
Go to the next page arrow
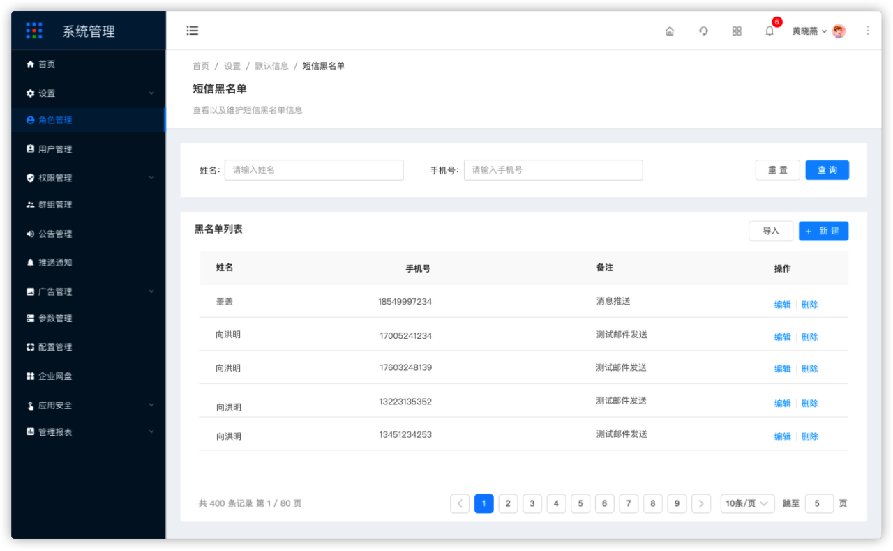pyautogui.click(x=701, y=503)
